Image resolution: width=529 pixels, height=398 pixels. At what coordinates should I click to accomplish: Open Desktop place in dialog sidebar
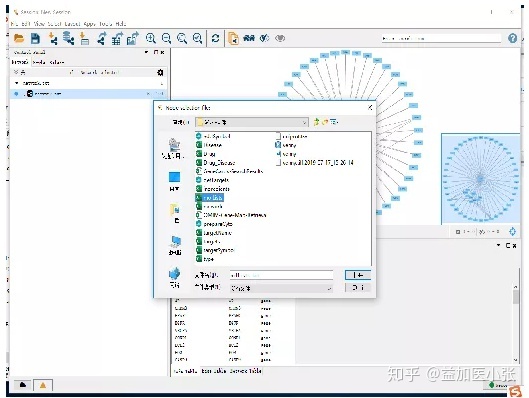(174, 182)
